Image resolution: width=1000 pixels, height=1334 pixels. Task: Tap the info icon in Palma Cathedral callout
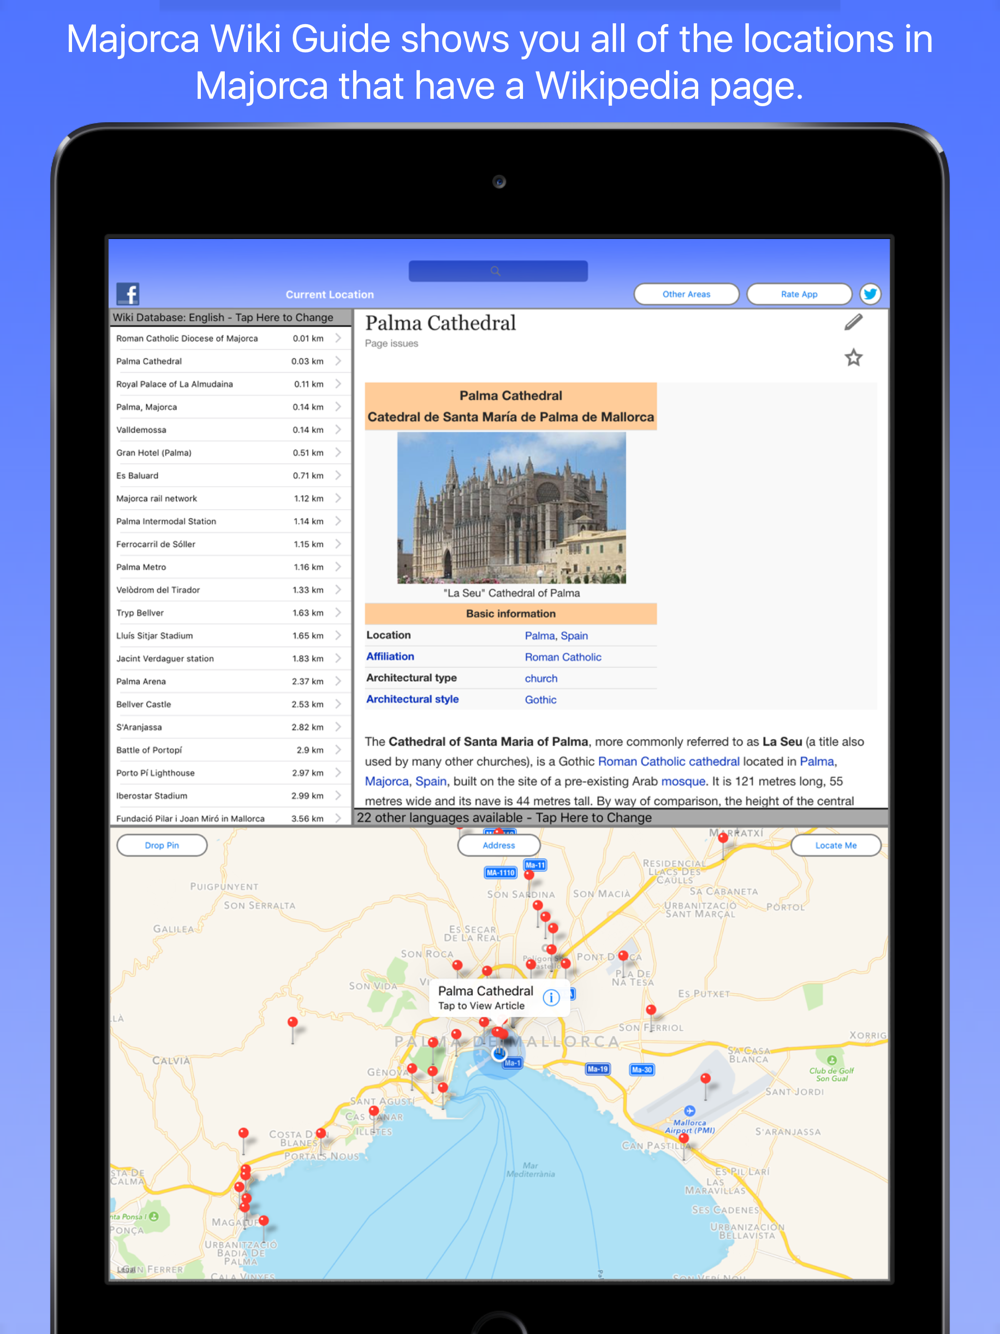click(551, 997)
